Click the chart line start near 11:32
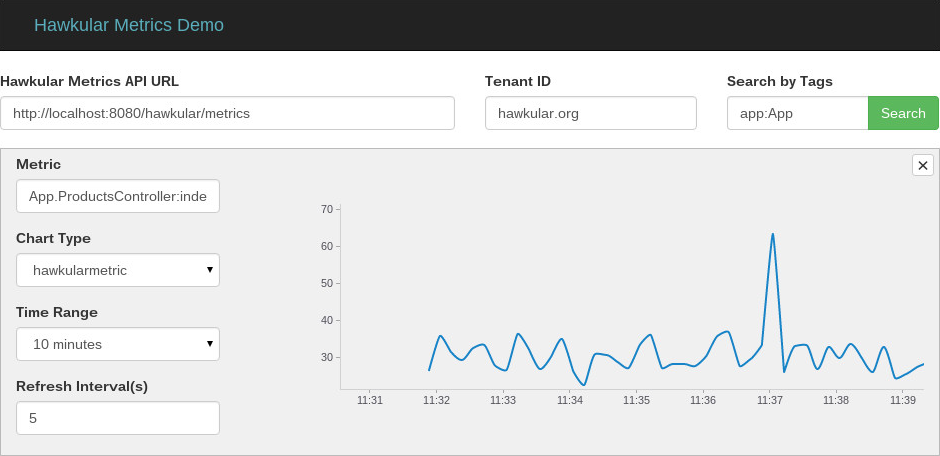This screenshot has height=456, width=940. [x=429, y=370]
